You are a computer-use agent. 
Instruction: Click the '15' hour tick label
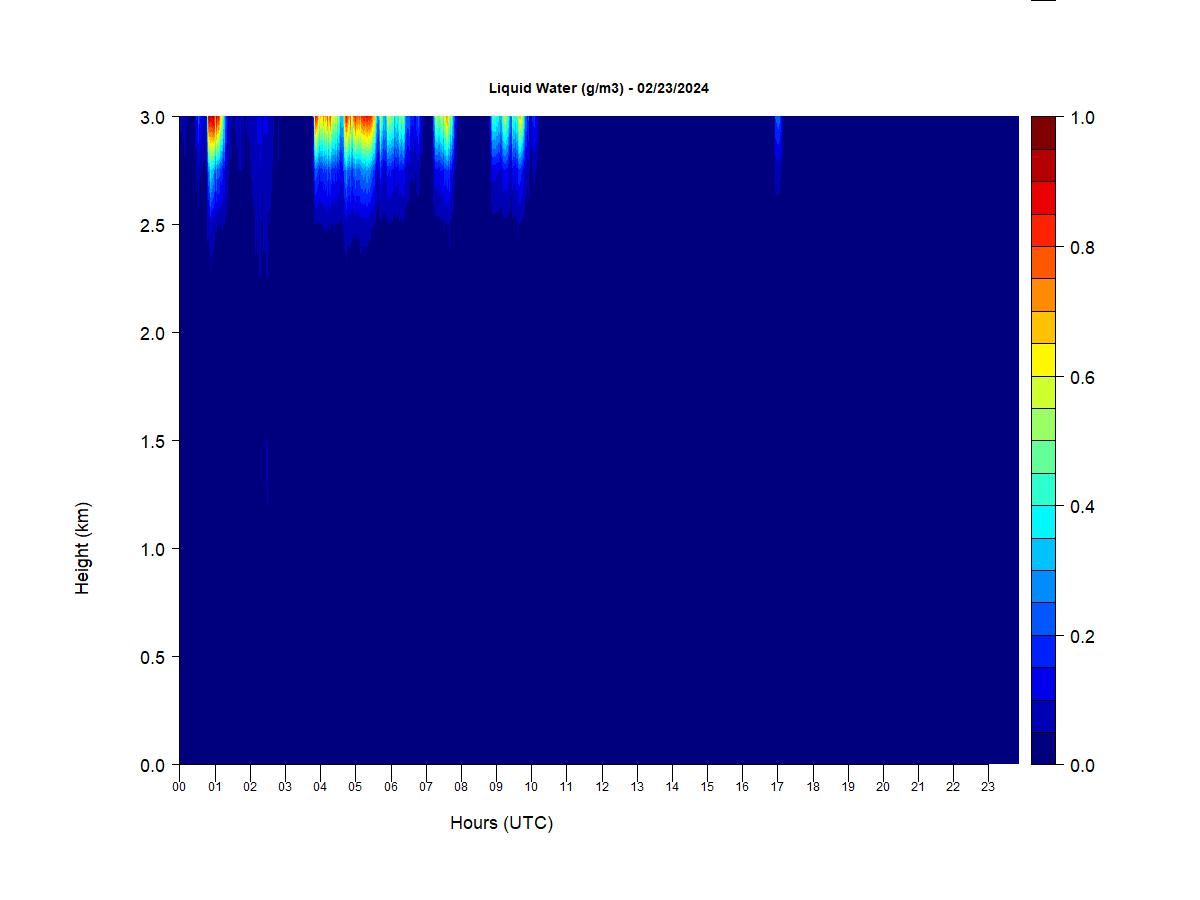707,787
